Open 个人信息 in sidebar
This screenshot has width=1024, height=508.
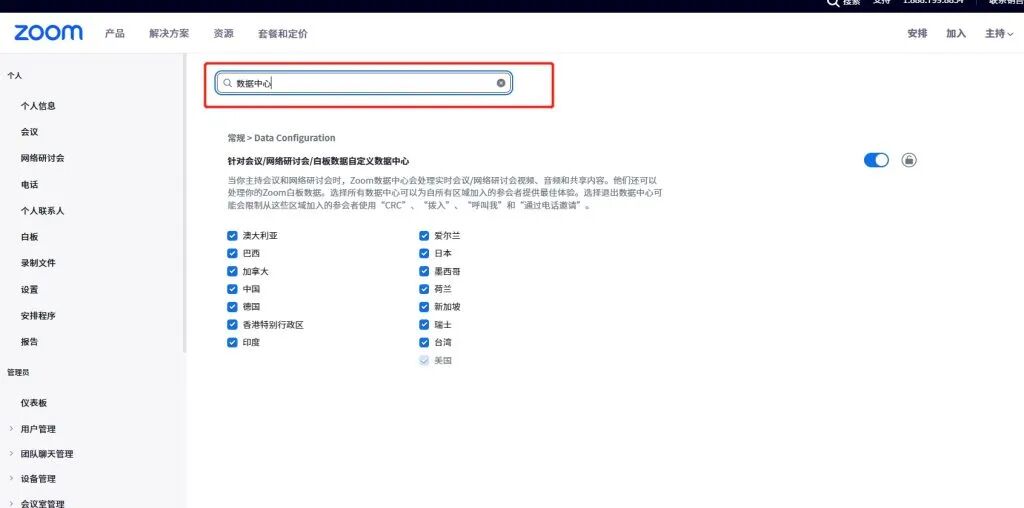[38, 106]
